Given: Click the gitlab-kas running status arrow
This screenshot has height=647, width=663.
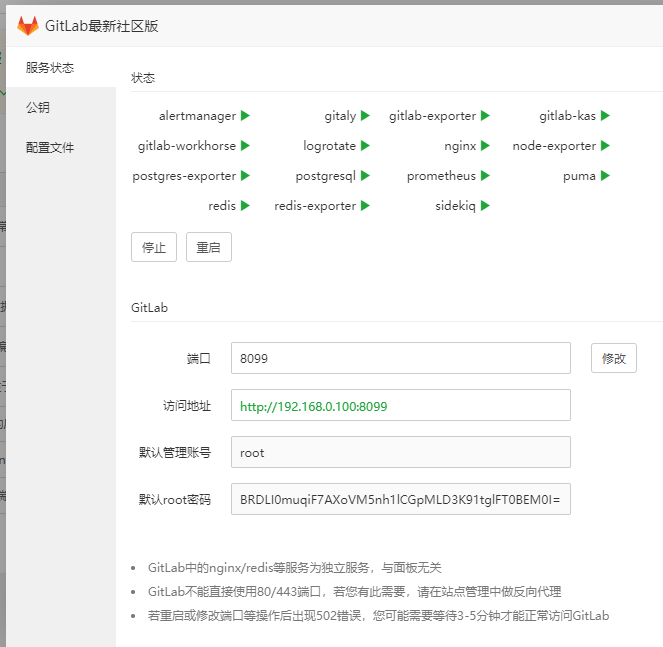Looking at the screenshot, I should [x=605, y=115].
